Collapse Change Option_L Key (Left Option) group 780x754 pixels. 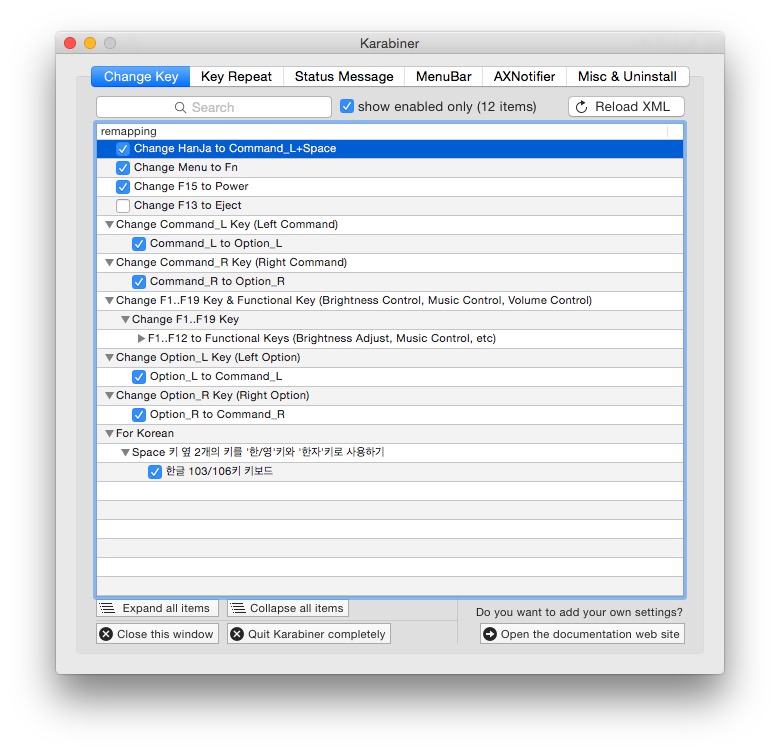(x=109, y=357)
